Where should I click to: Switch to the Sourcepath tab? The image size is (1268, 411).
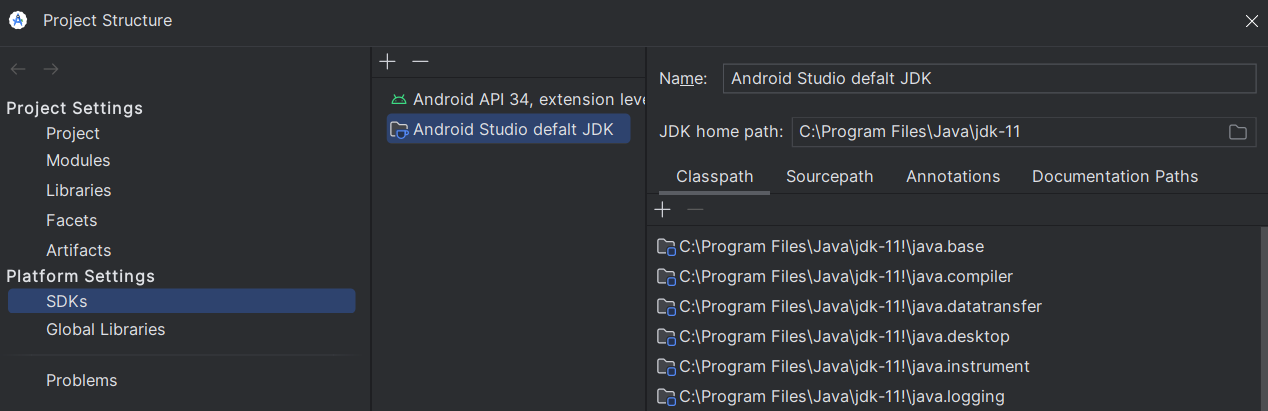pos(829,176)
